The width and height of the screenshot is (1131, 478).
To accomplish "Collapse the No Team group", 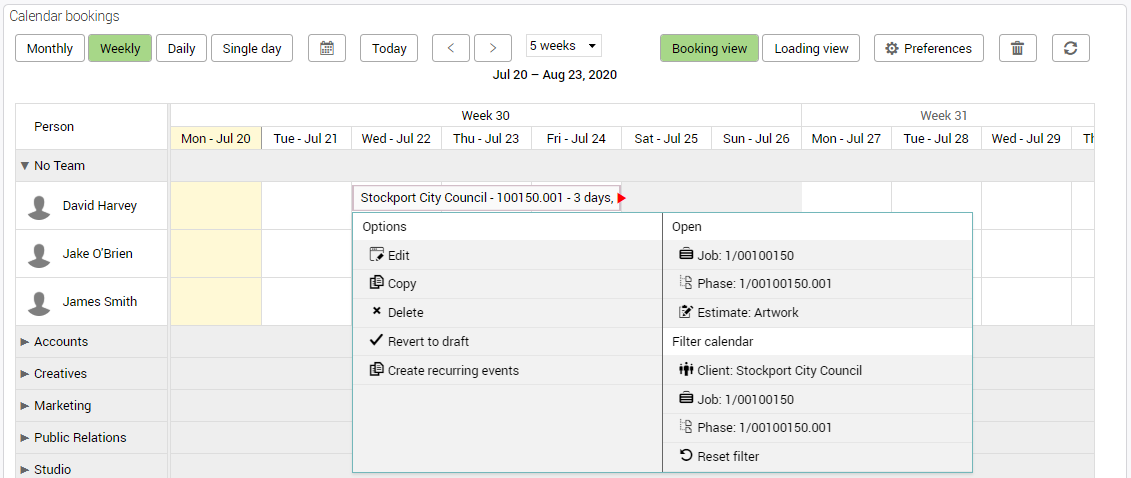I will (25, 166).
